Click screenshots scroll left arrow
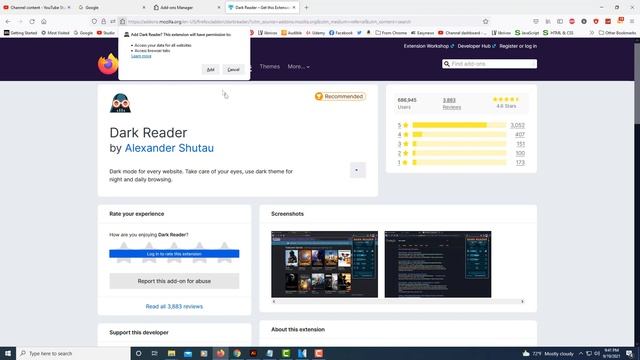Screen dimensions: 640x360 [274, 302]
